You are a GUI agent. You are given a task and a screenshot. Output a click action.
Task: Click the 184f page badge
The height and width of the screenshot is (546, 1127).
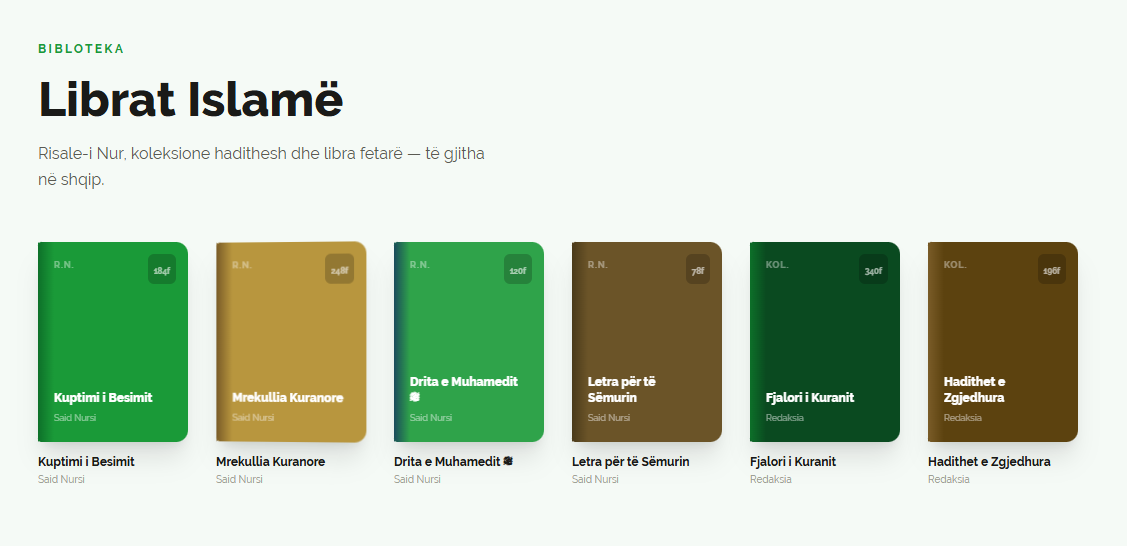(161, 270)
